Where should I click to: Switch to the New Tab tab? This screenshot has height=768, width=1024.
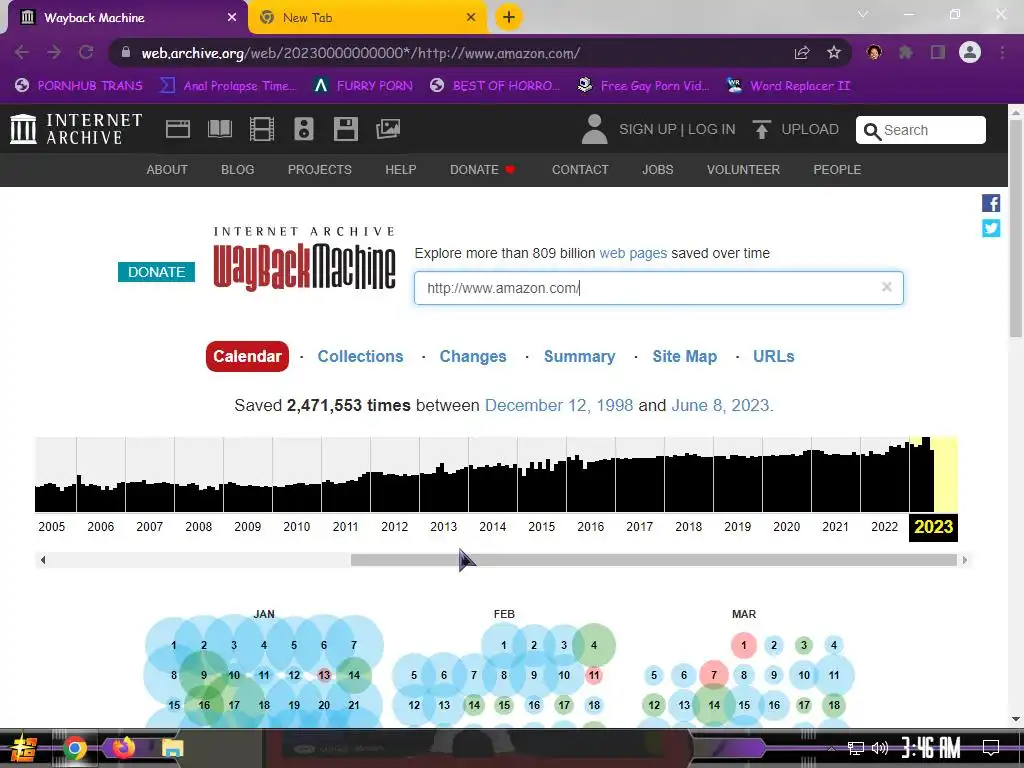pos(368,18)
